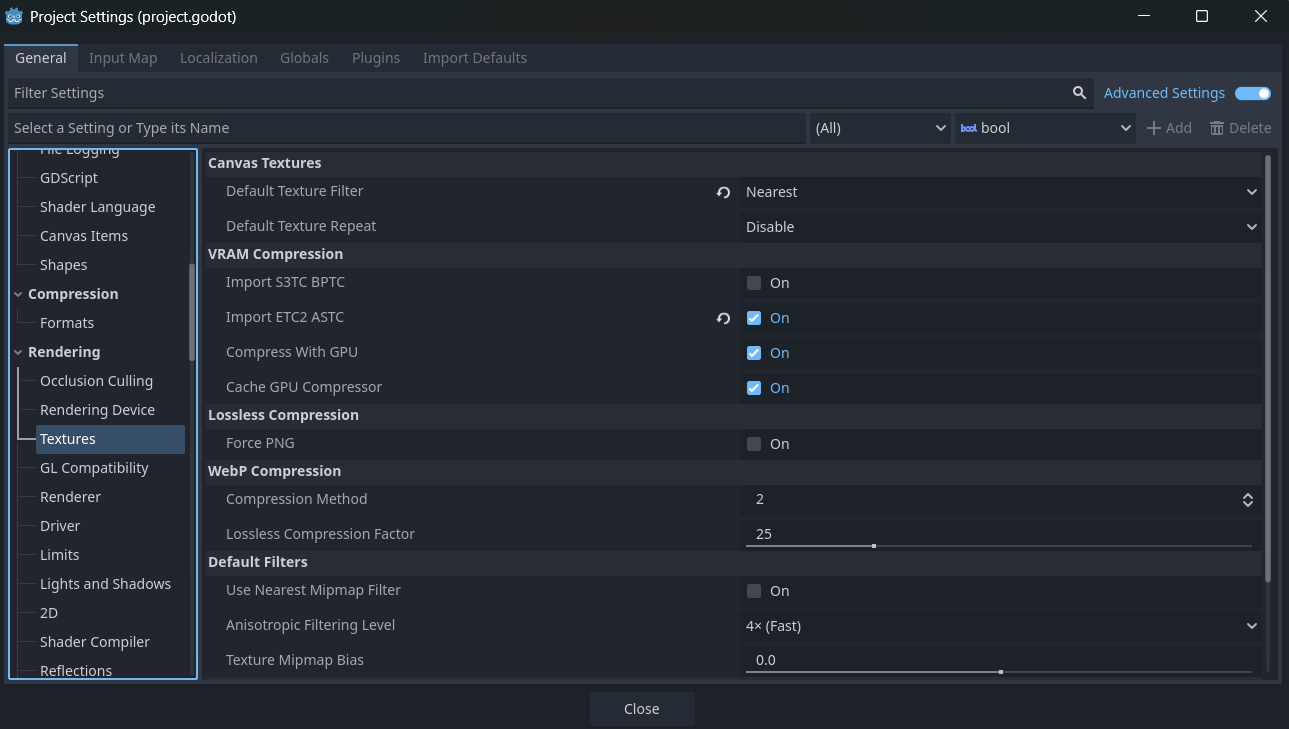
Task: Open the Default Texture Repeat dropdown
Action: point(1000,227)
